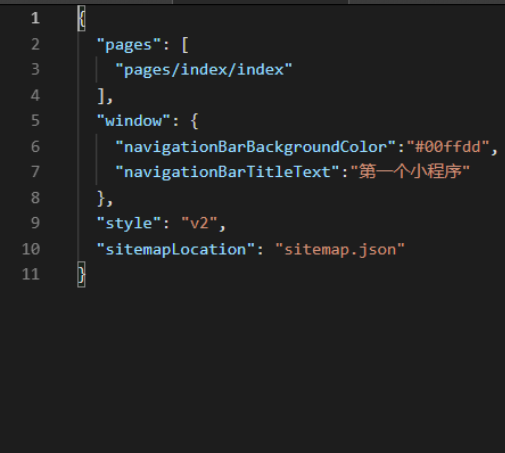Place cursor in the "window" key
This screenshot has width=505, height=453.
[x=133, y=121]
